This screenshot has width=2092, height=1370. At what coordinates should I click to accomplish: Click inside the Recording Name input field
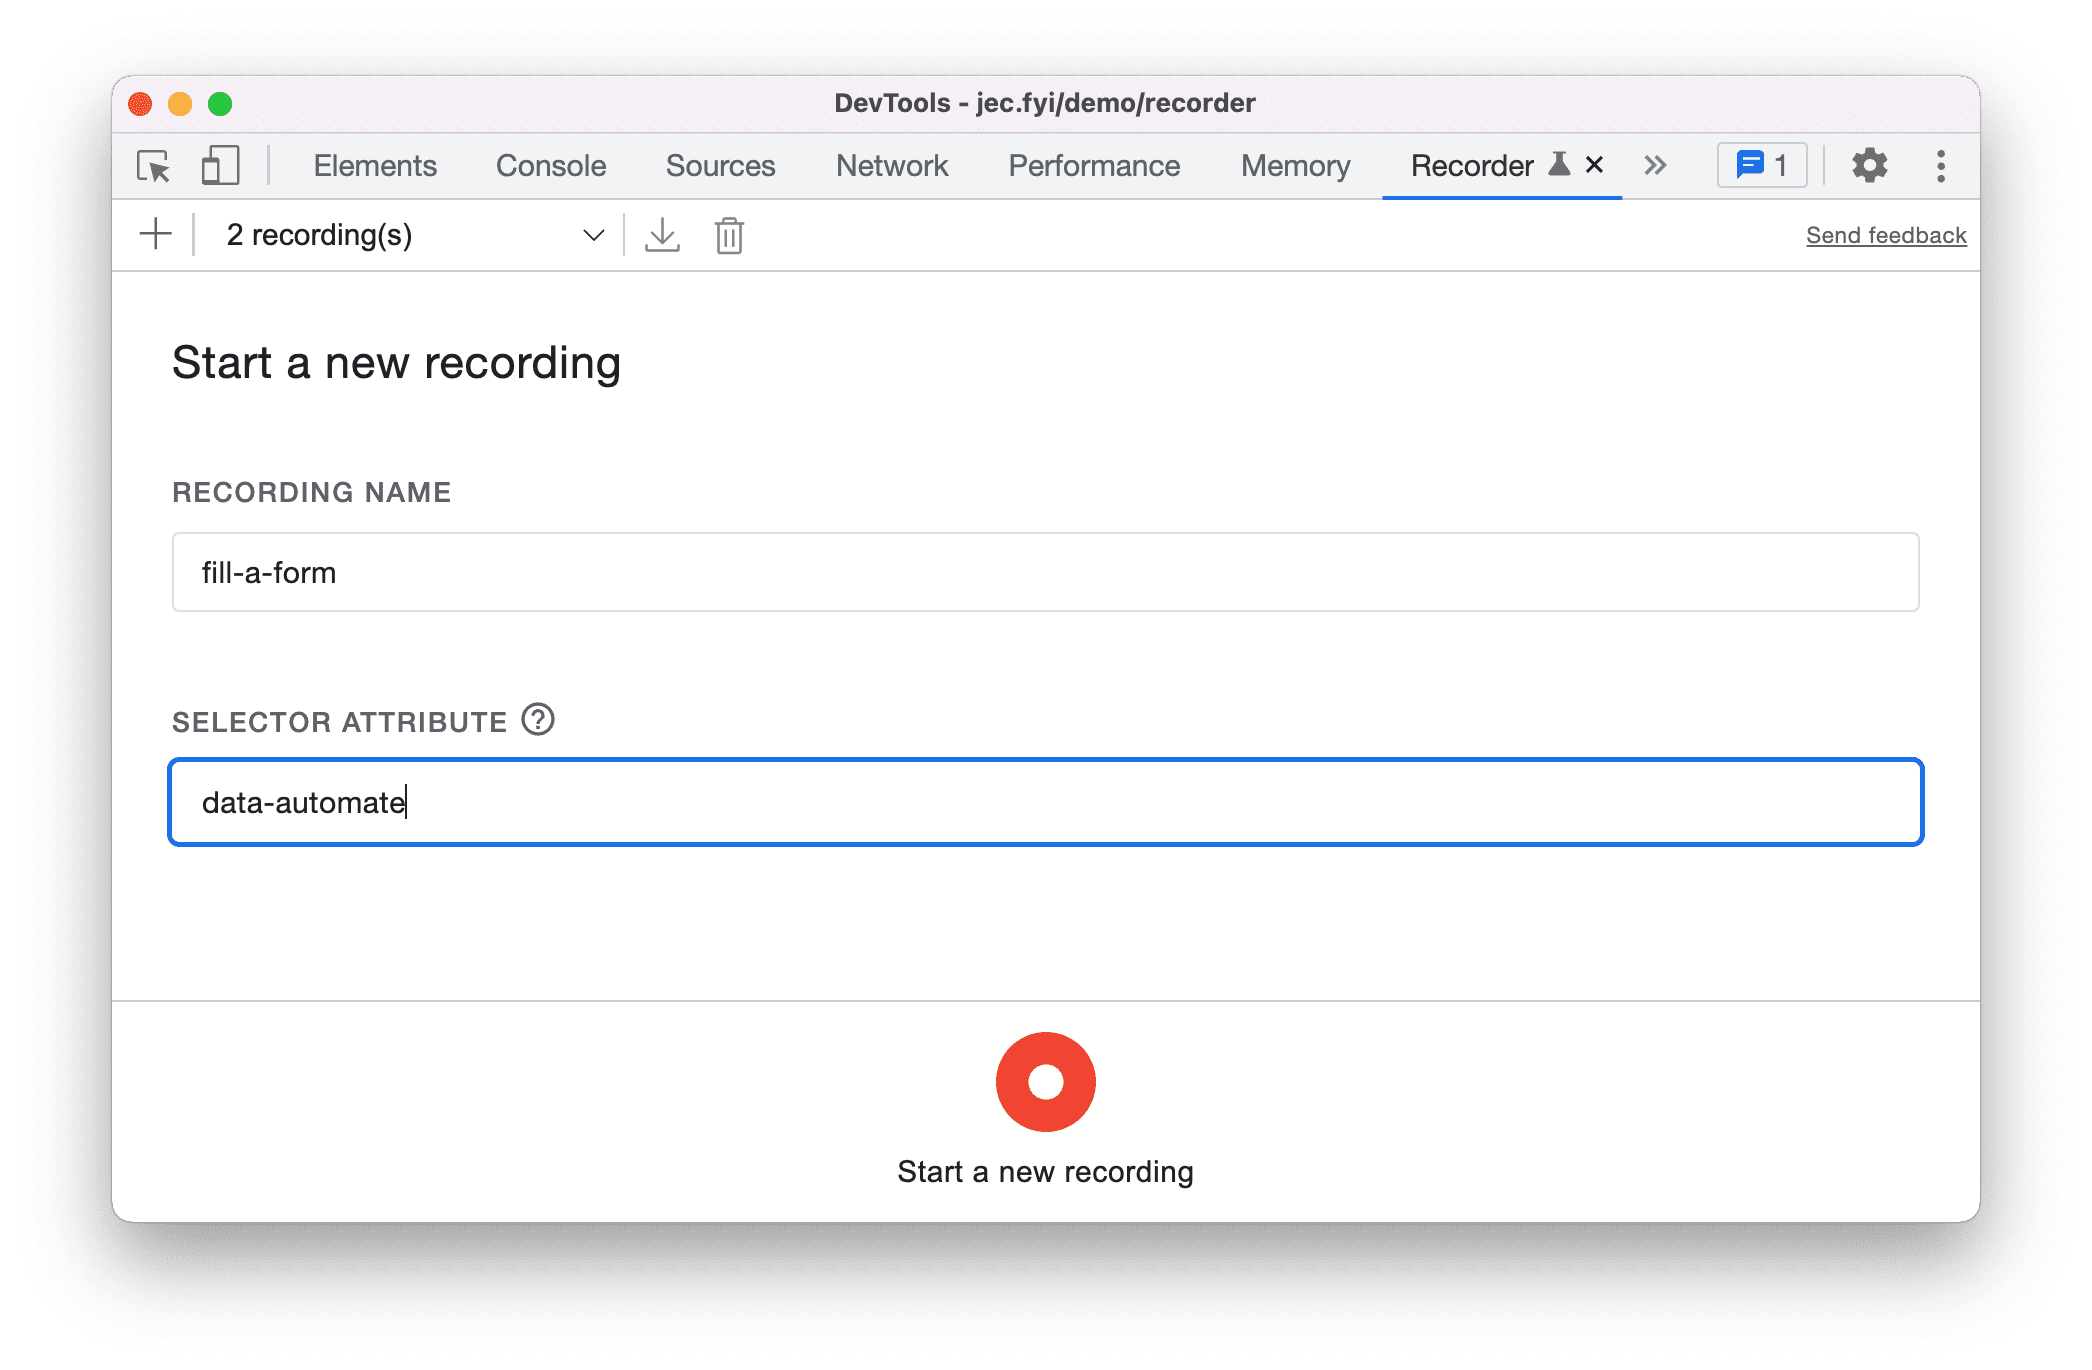pos(1044,573)
